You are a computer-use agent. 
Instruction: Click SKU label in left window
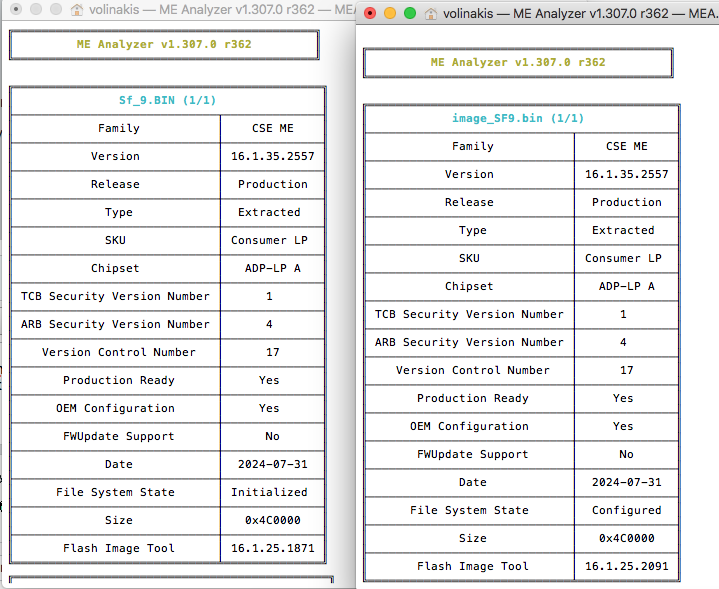(x=115, y=240)
